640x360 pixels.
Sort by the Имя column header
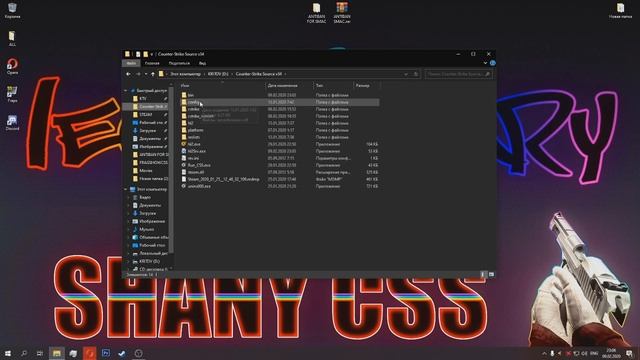pyautogui.click(x=222, y=85)
